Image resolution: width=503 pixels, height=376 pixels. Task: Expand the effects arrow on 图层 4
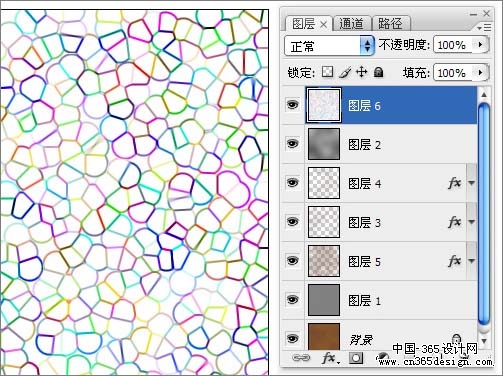471,183
